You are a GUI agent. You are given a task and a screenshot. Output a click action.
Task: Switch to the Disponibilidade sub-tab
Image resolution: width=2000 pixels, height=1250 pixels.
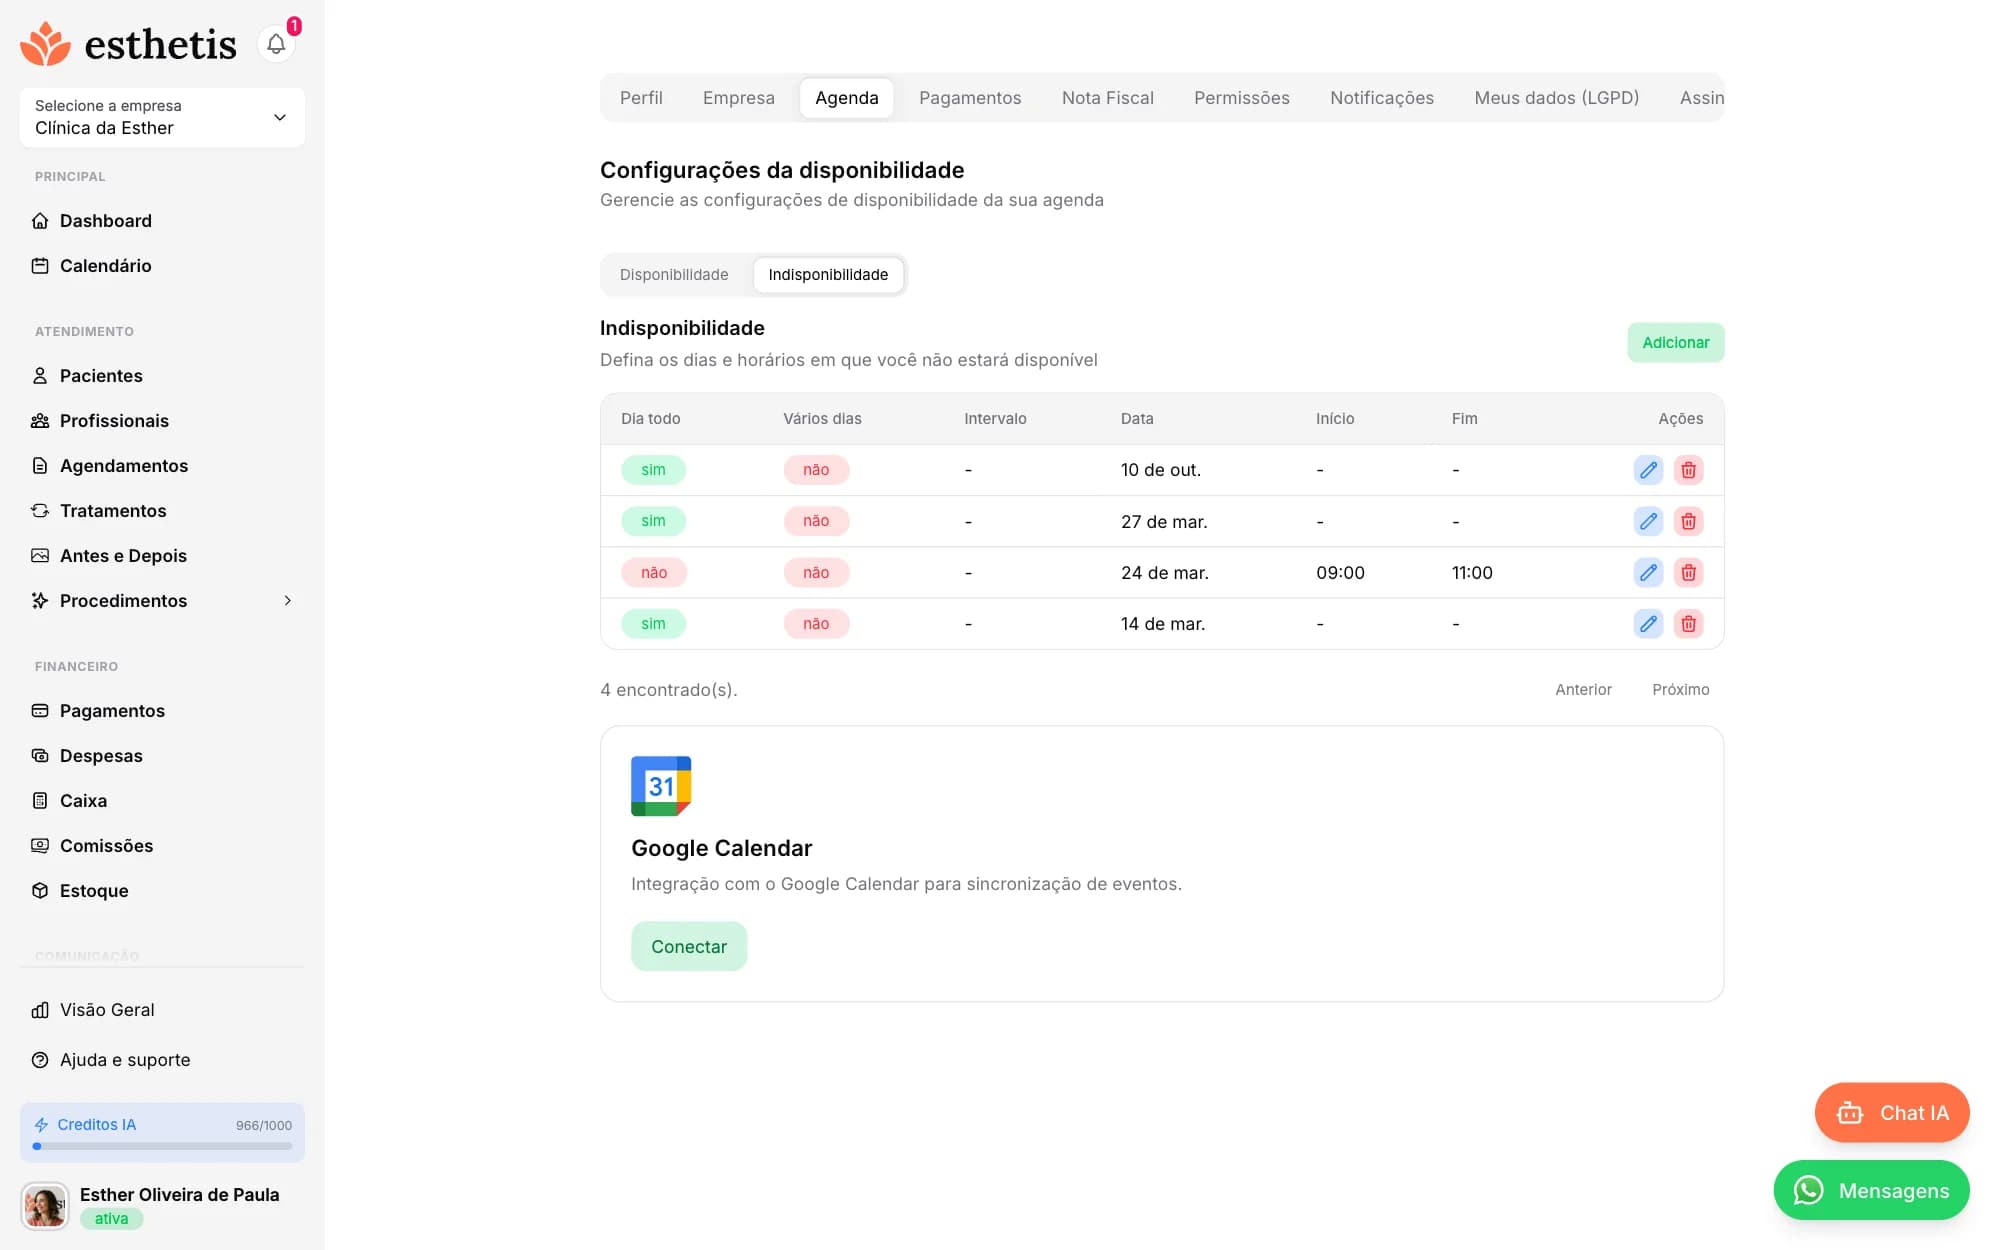coord(674,275)
